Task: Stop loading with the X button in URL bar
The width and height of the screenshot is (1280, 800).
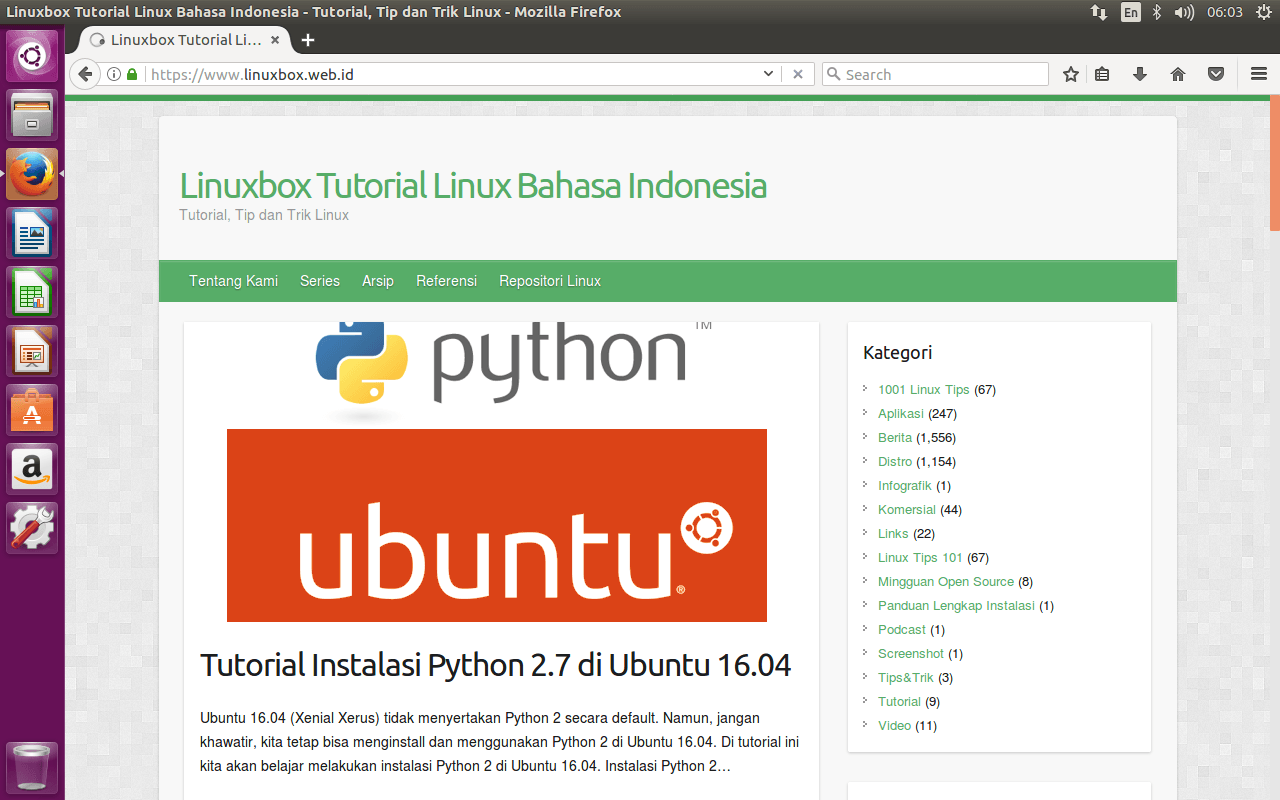Action: coord(798,74)
